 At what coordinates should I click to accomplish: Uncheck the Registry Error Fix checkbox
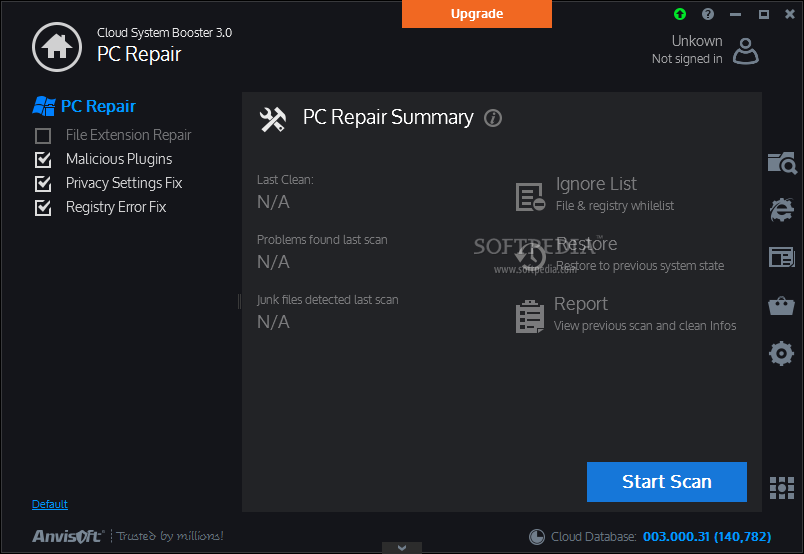click(x=43, y=208)
